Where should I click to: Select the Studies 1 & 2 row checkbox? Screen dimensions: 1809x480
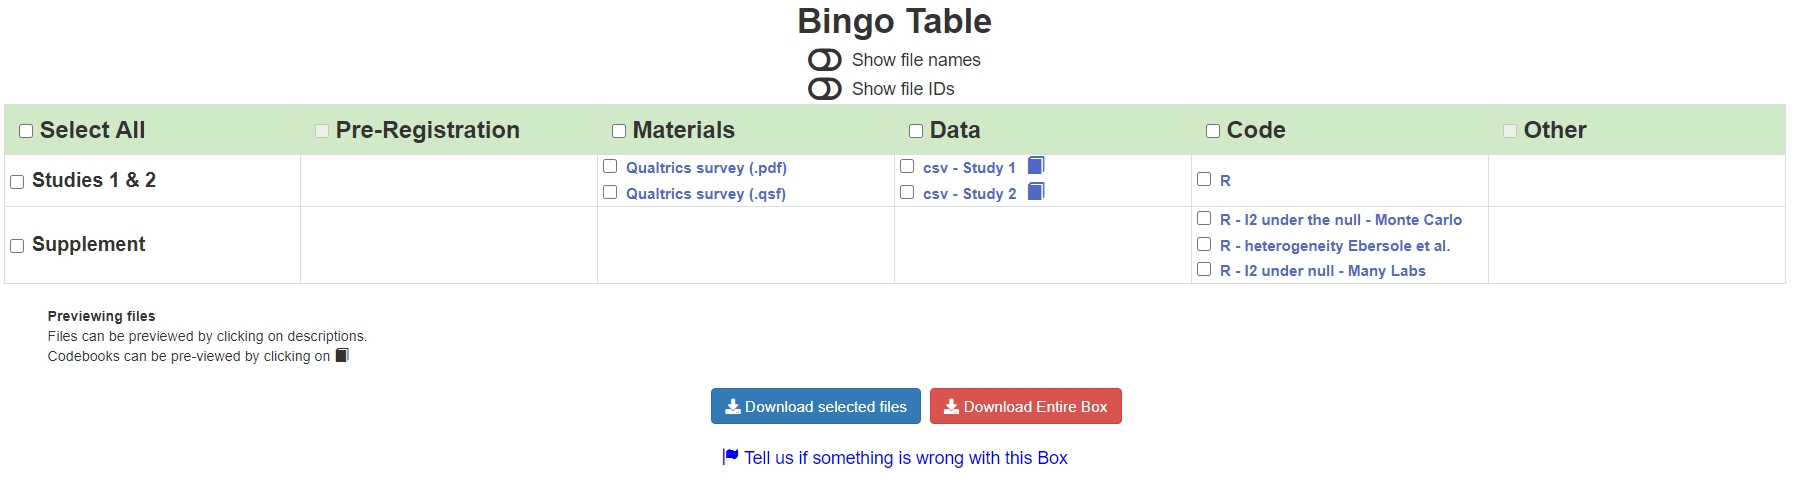click(x=17, y=182)
